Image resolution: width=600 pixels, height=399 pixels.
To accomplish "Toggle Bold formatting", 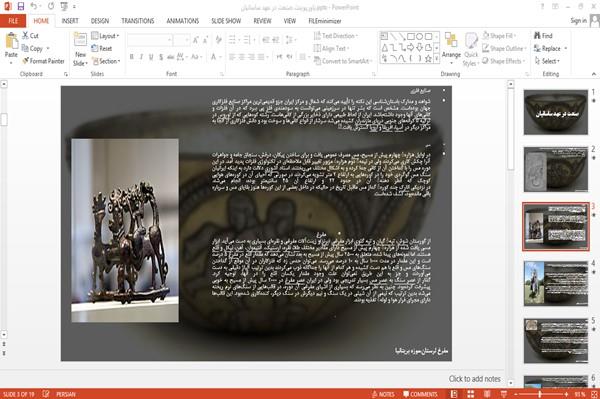I will click(x=132, y=57).
